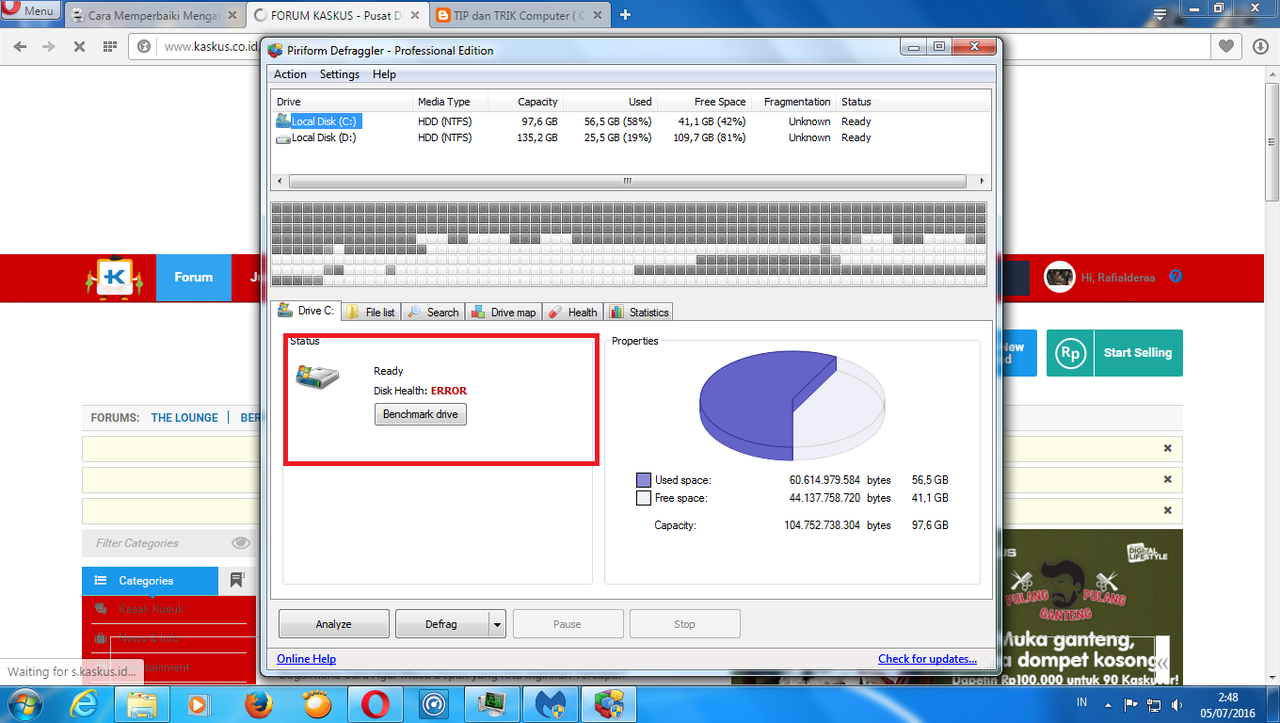The height and width of the screenshot is (723, 1280).
Task: Click the Free space color swatch
Action: 644,498
